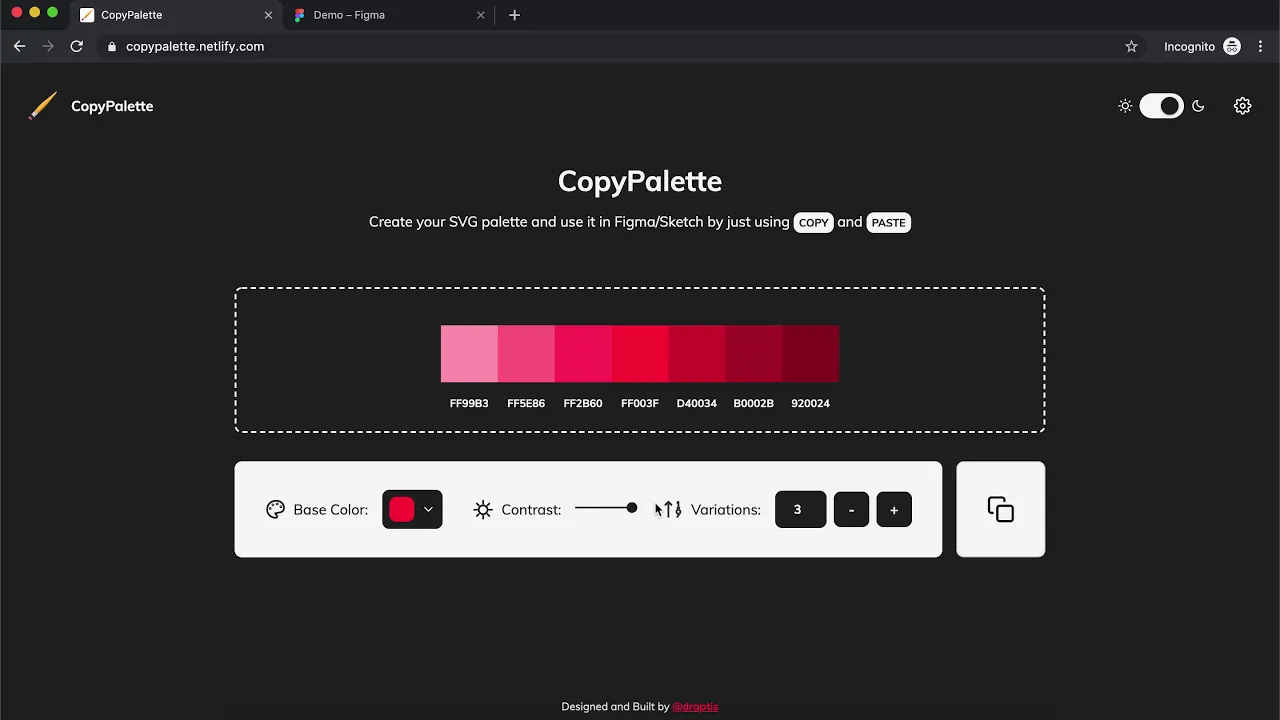Select the FF99B3 color swatch
This screenshot has width=1280, height=720.
pyautogui.click(x=469, y=354)
